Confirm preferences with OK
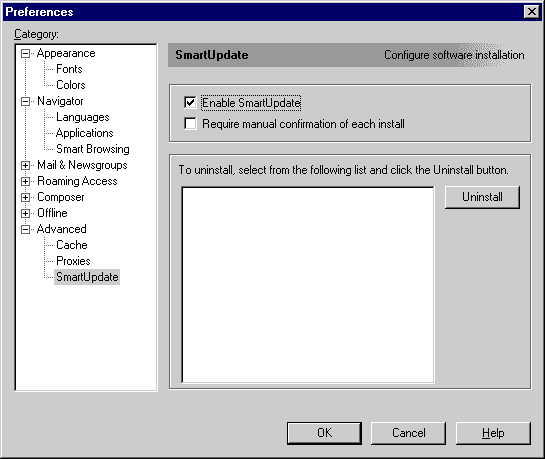Image resolution: width=545 pixels, height=459 pixels. pyautogui.click(x=324, y=433)
